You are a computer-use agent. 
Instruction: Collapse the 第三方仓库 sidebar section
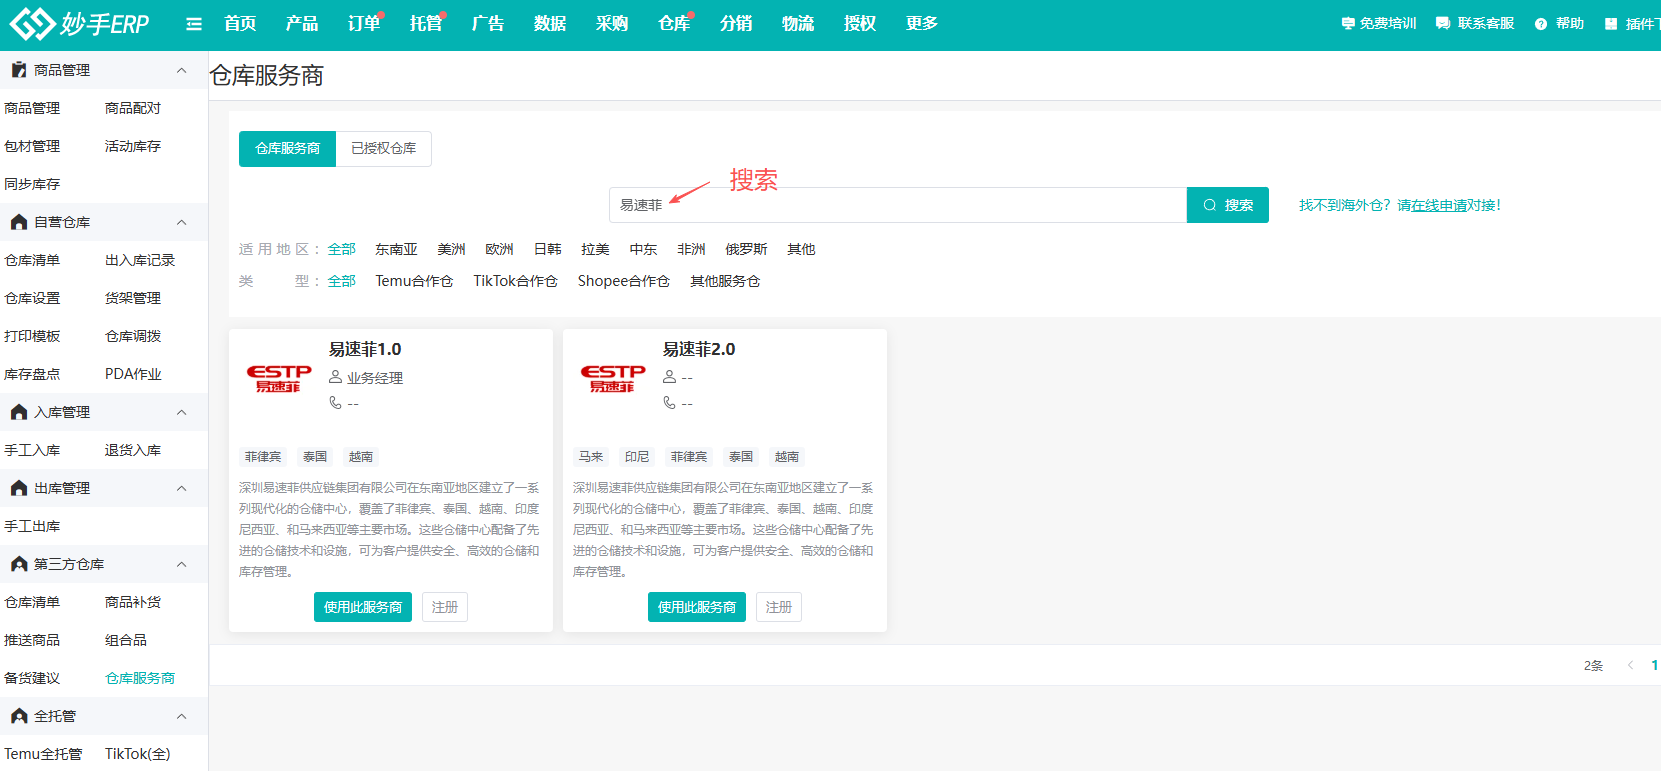(181, 564)
